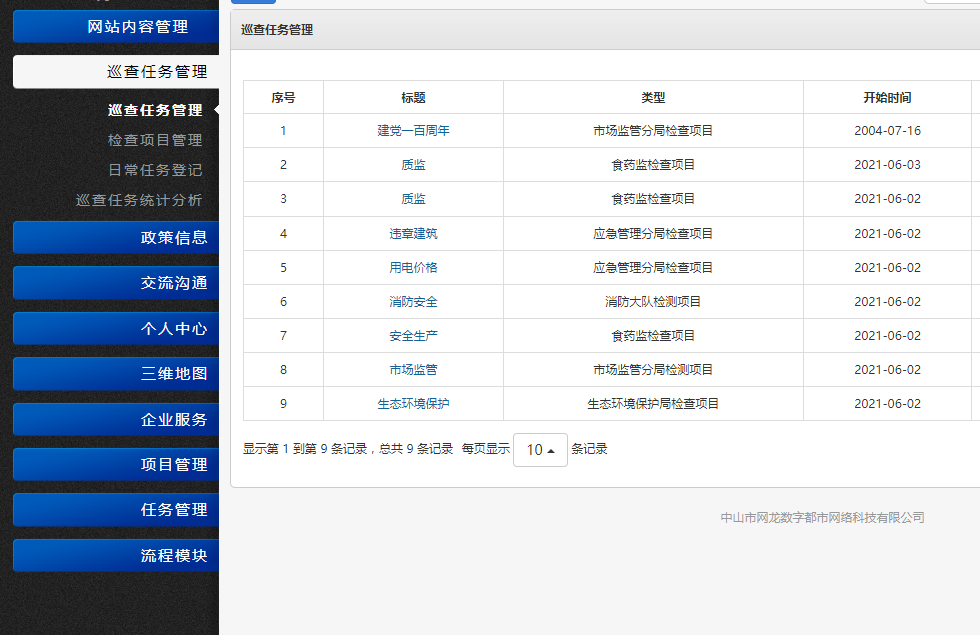Open the 违章建筑 task link
This screenshot has height=635, width=980.
coord(413,234)
